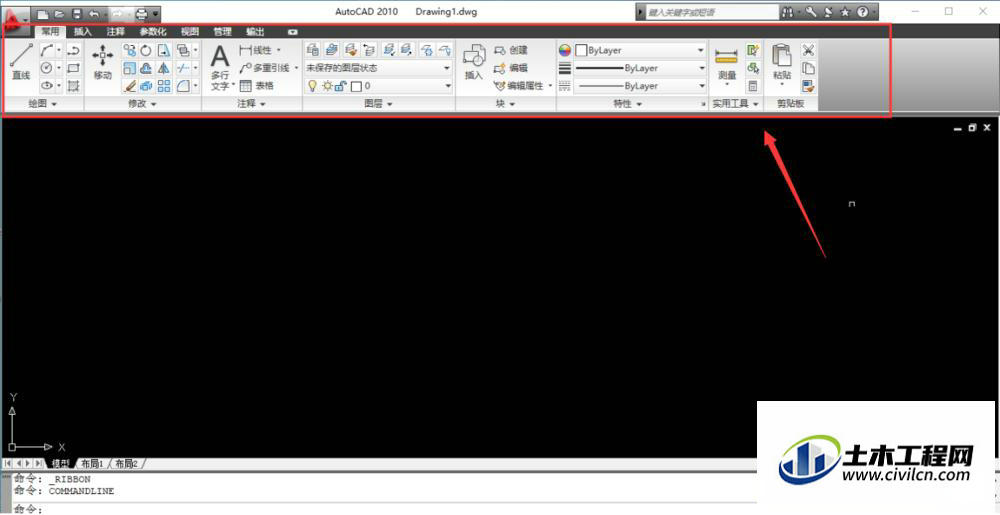Click the Cut scissors icon

808,50
